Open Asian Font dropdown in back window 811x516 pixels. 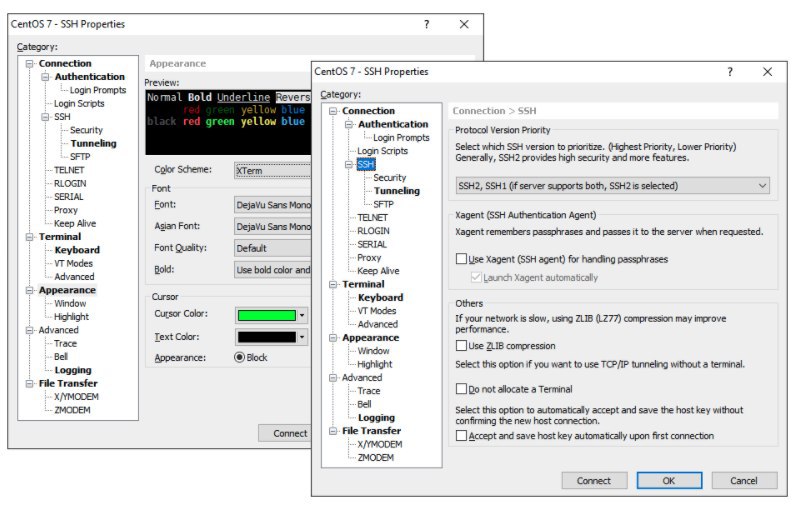(x=273, y=226)
